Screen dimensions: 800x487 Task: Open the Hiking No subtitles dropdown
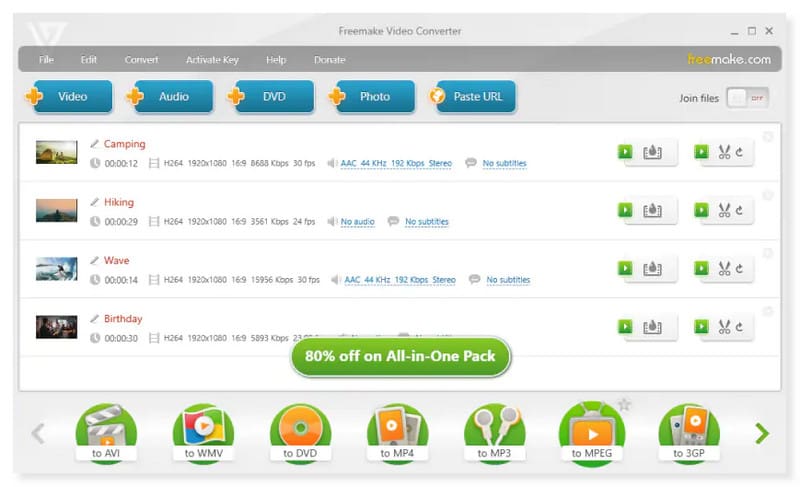coord(426,222)
